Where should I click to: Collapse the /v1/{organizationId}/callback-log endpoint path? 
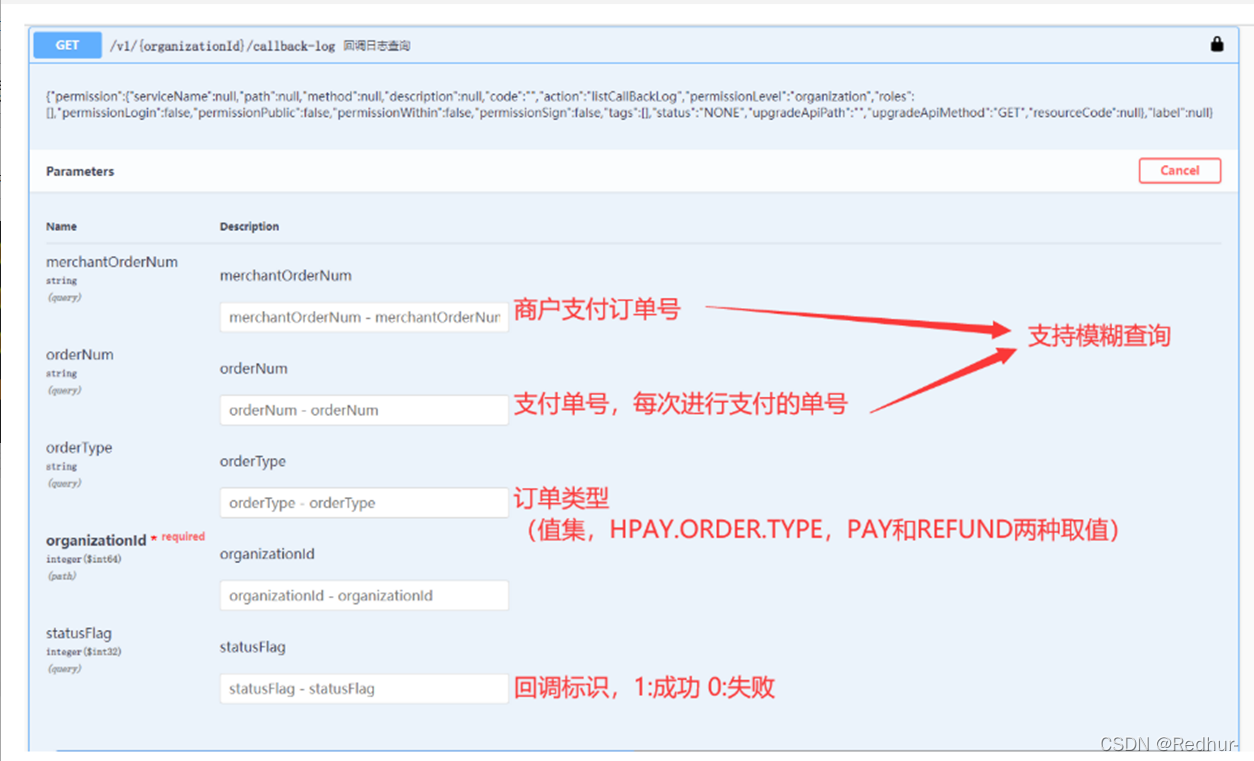point(223,46)
